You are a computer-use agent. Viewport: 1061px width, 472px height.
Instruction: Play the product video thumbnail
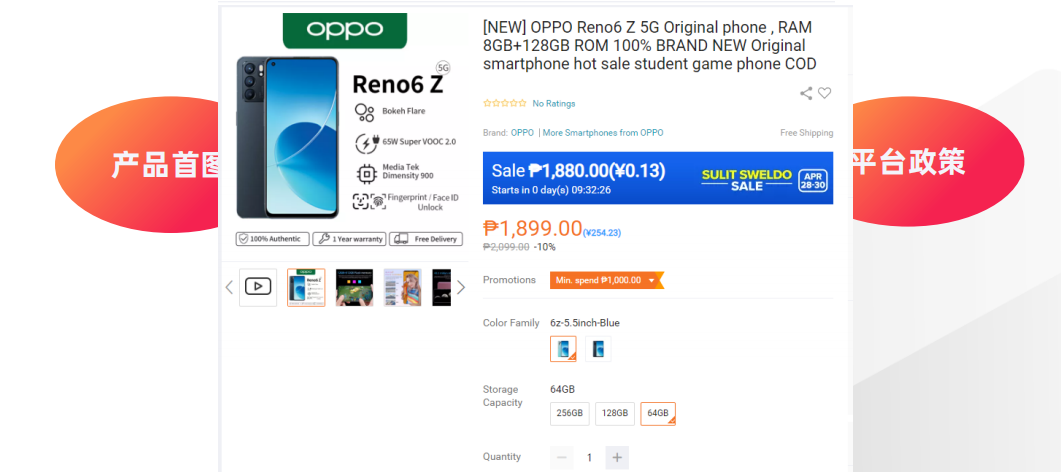point(258,287)
